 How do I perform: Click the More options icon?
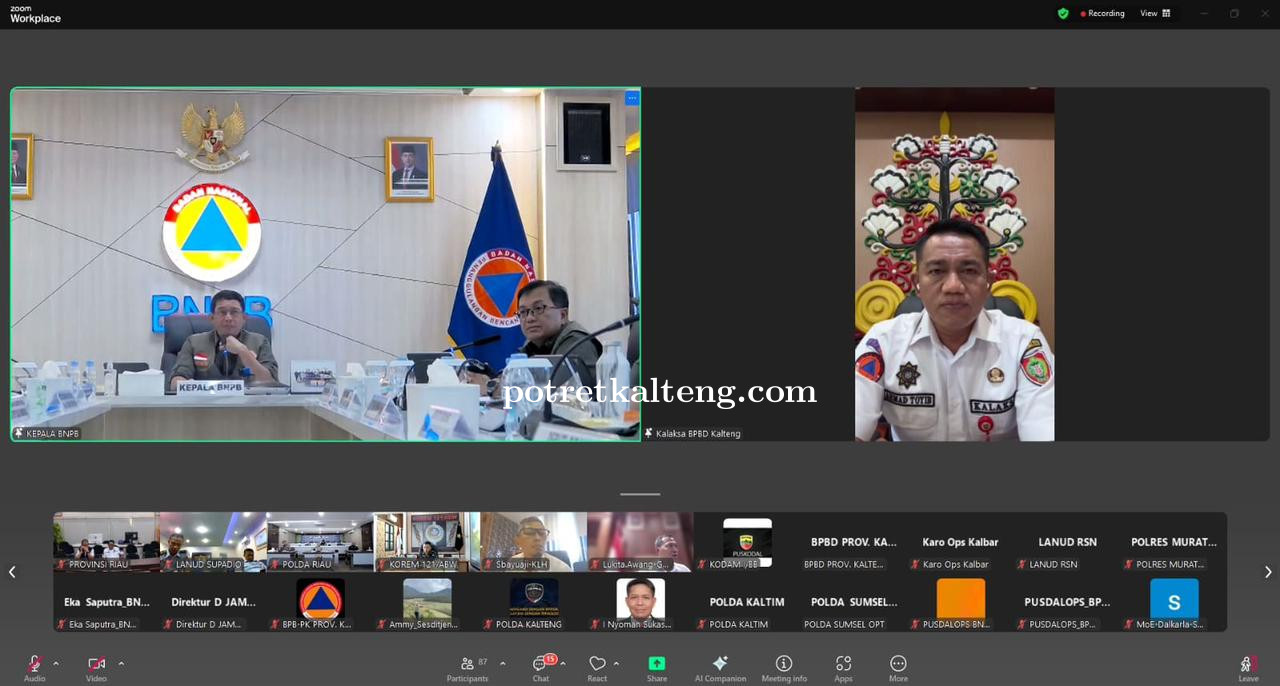click(898, 665)
